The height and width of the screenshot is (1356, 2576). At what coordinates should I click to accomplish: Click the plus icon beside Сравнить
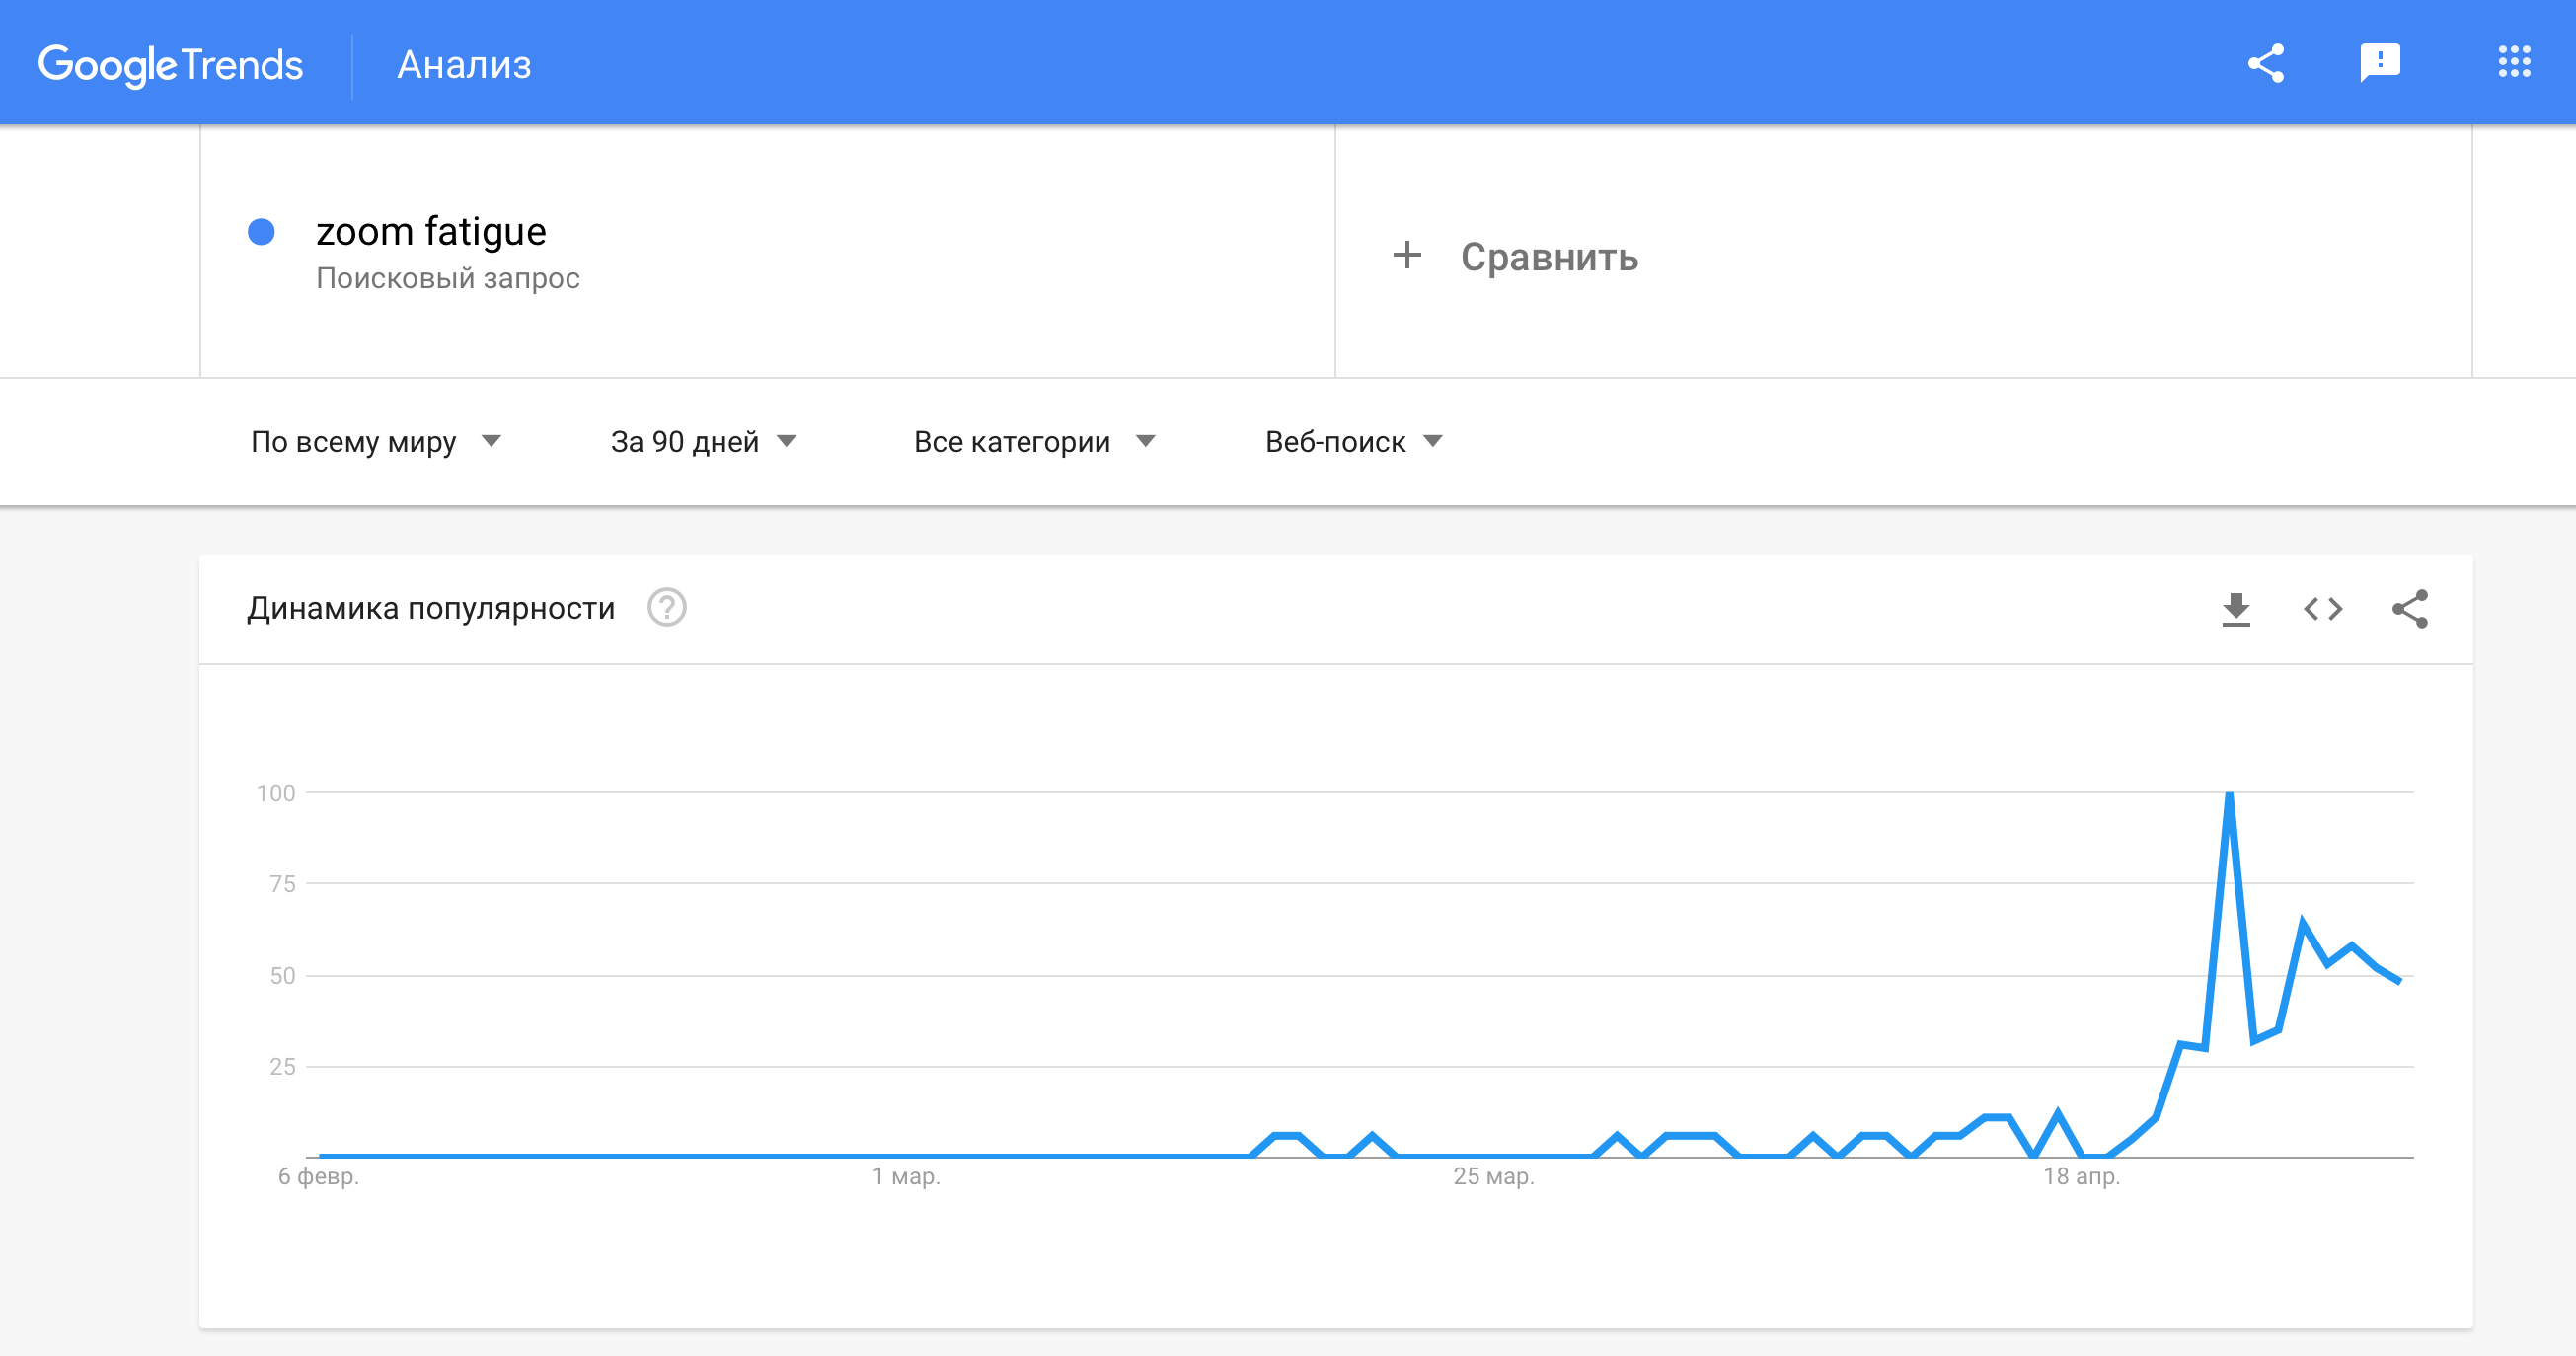(1407, 256)
